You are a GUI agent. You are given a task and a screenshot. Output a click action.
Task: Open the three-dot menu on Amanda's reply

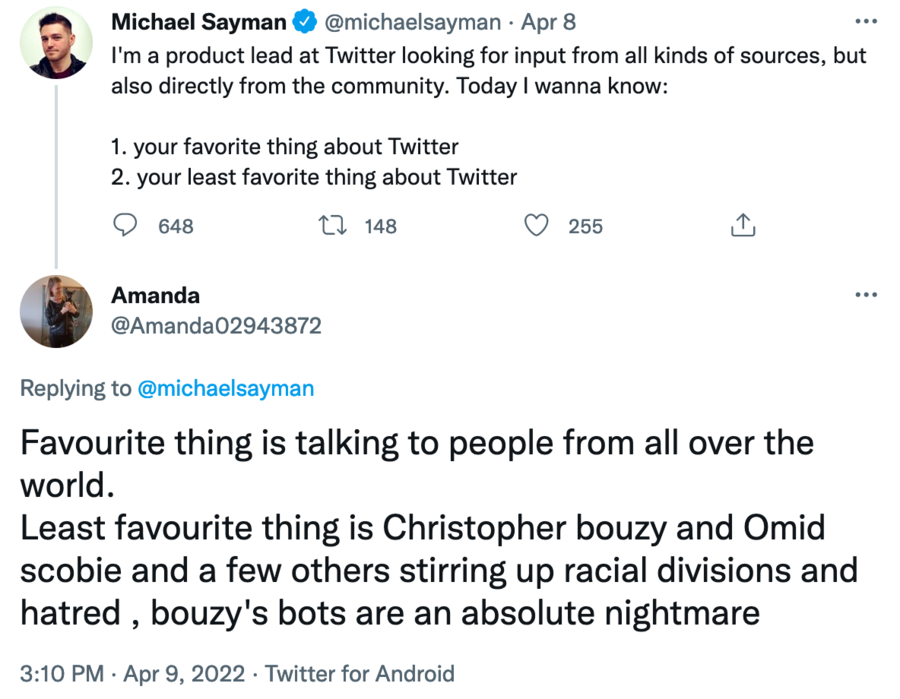tap(865, 295)
